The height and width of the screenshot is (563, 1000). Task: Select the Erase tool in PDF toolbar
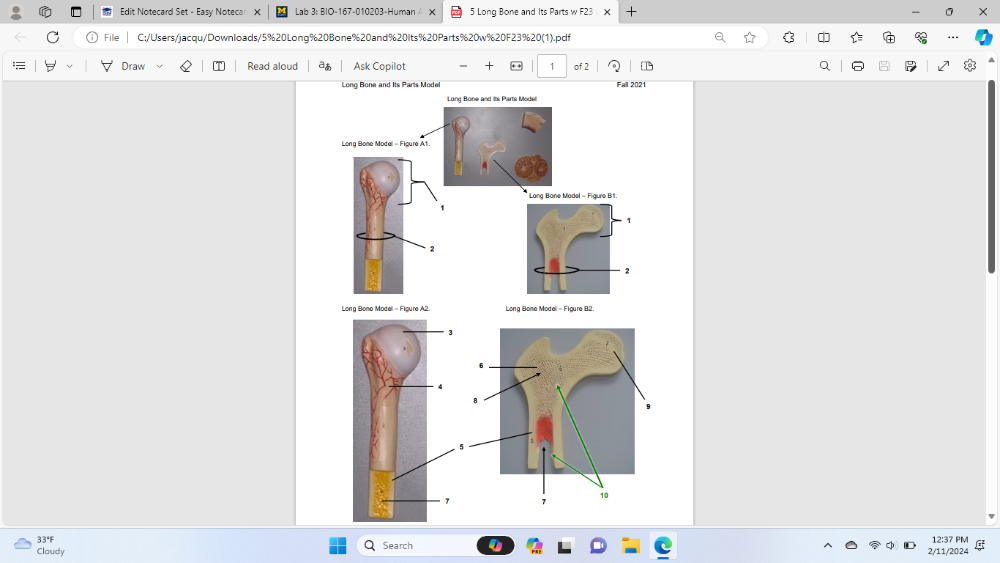(x=185, y=66)
